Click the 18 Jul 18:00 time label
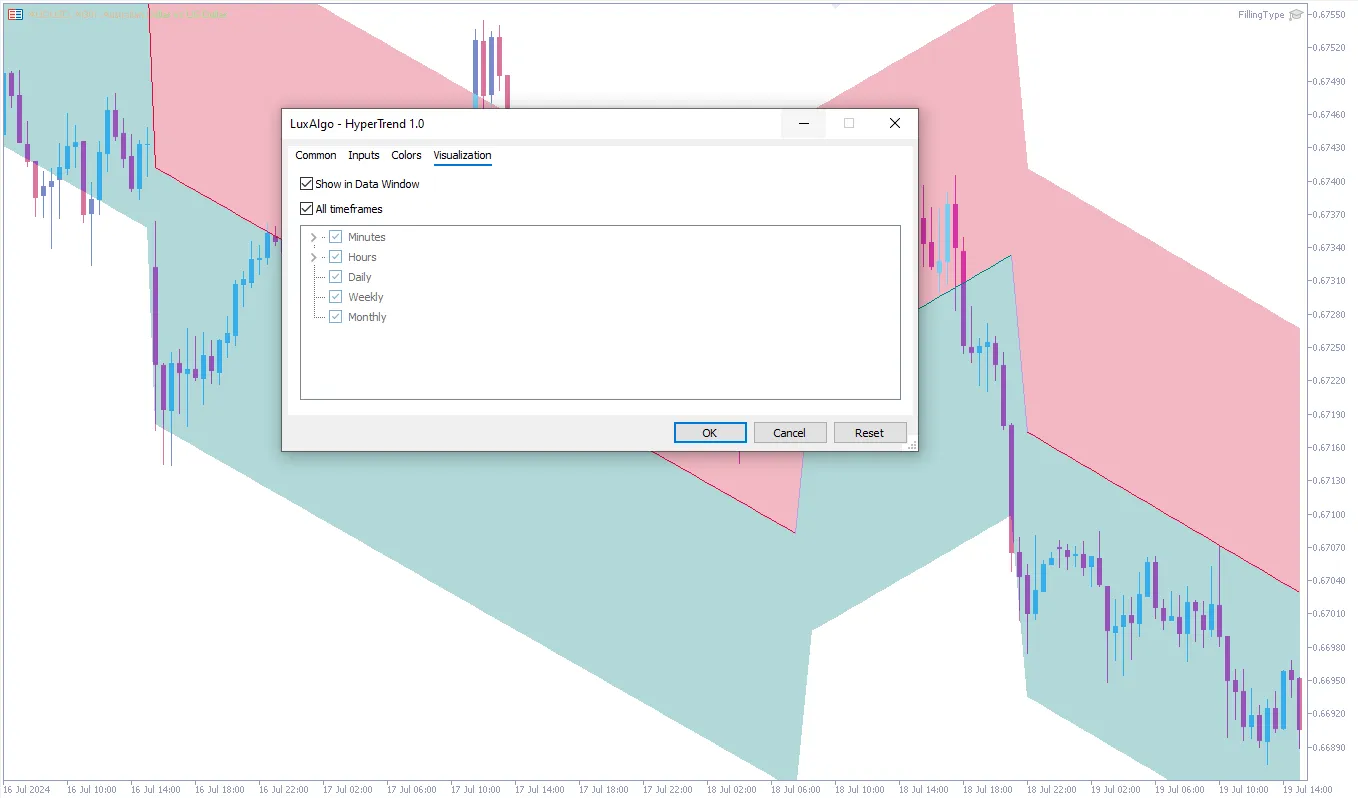Screen dimensions: 1358x798 (988, 789)
